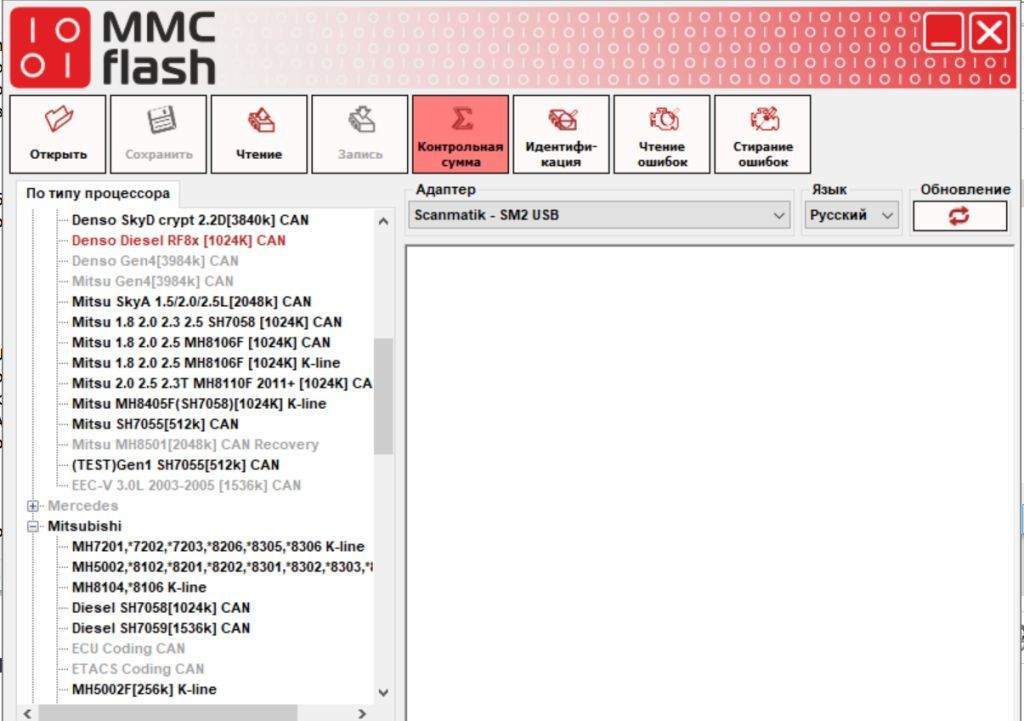This screenshot has width=1024, height=721.
Task: Click the horizontal scrollbar thumb under tree
Action: click(x=168, y=713)
